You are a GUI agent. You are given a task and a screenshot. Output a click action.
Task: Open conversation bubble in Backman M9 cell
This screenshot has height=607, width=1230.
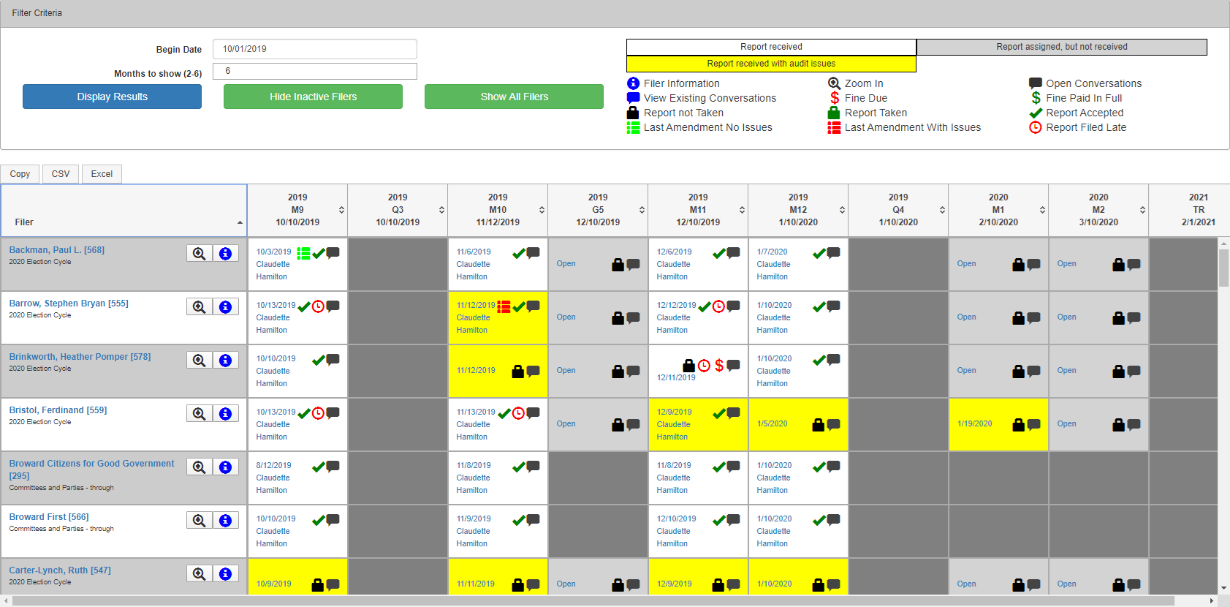tap(333, 253)
